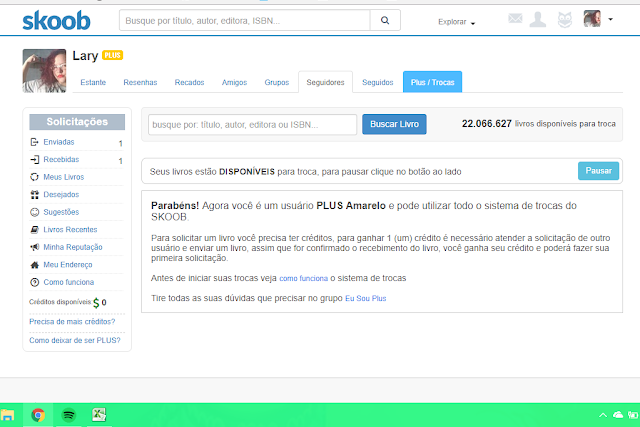Click the yellow PLUS badge next to Lary
The height and width of the screenshot is (427, 640).
pos(112,55)
